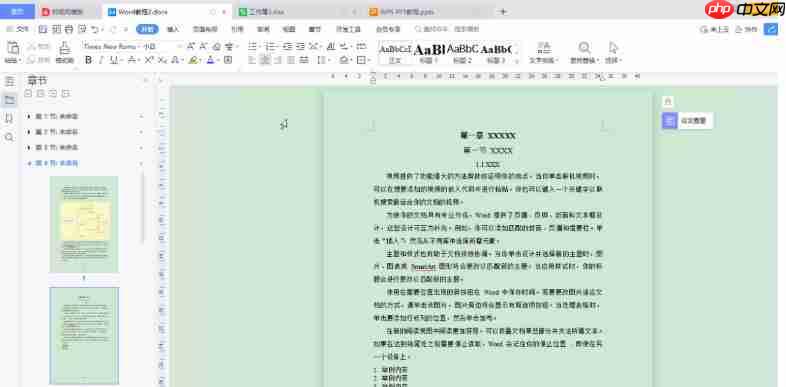The height and width of the screenshot is (387, 786).
Task: Toggle strikethrough formatting
Action: (131, 61)
